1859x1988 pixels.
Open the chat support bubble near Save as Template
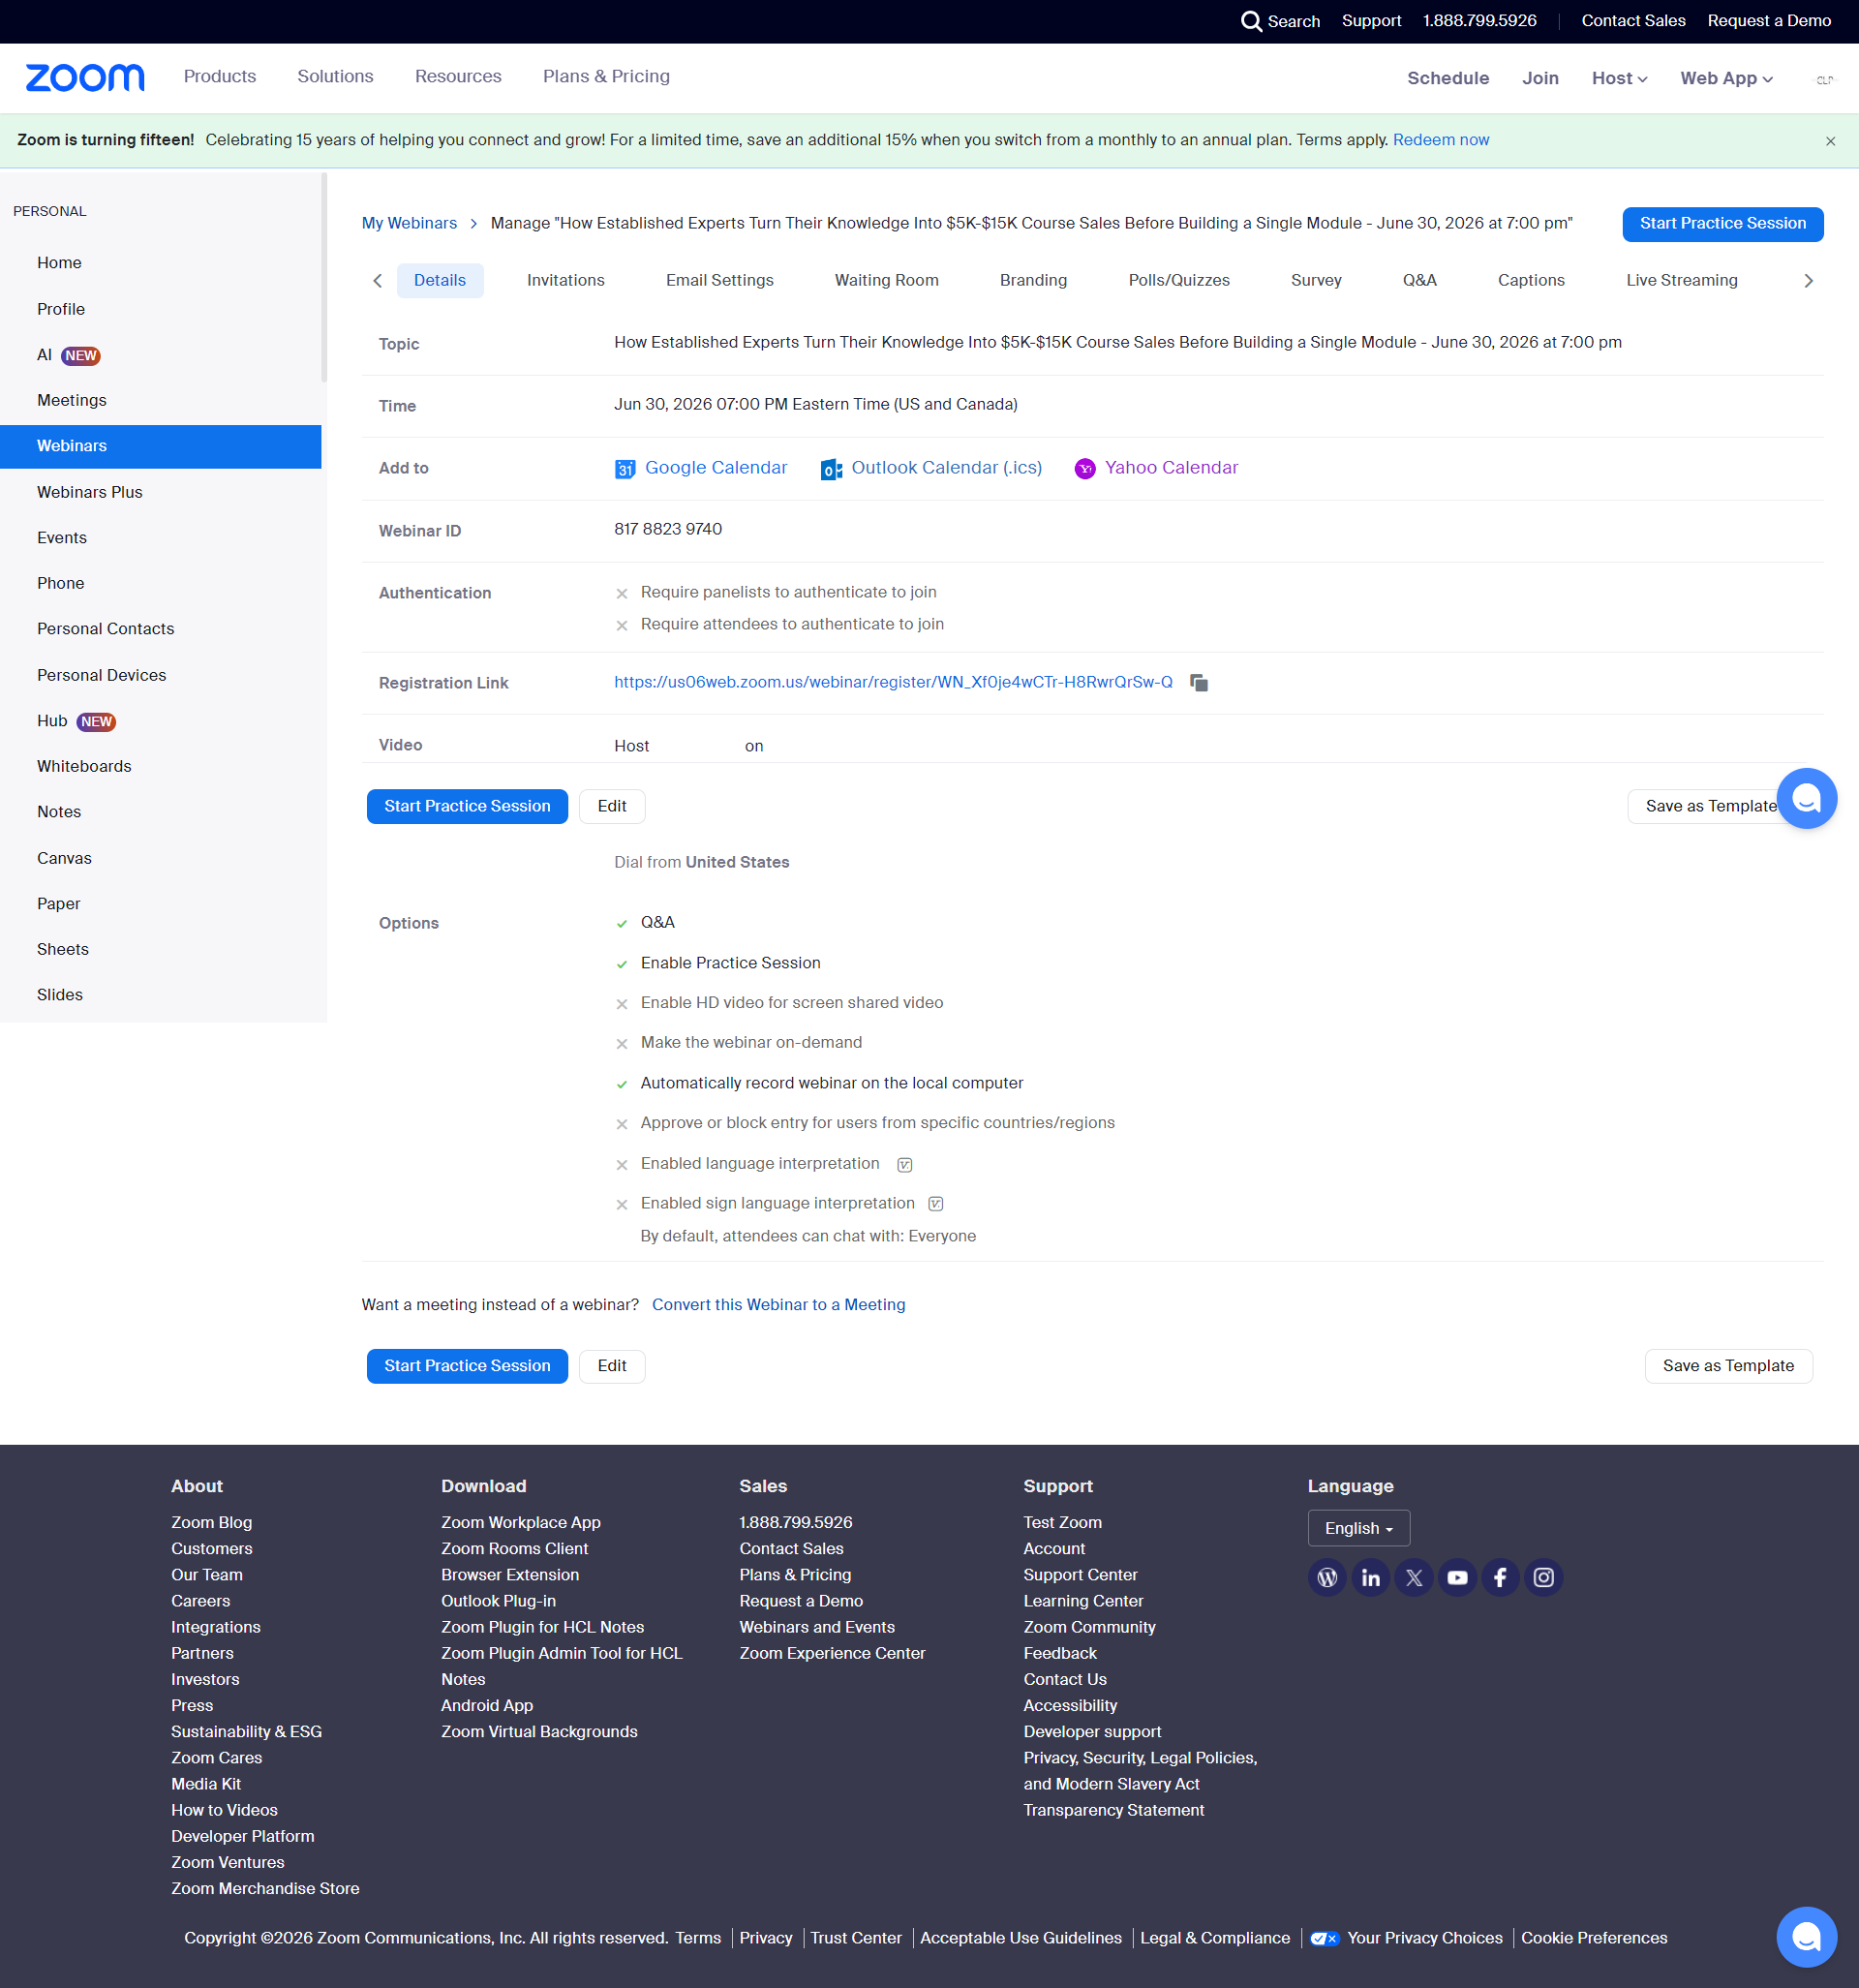tap(1806, 798)
